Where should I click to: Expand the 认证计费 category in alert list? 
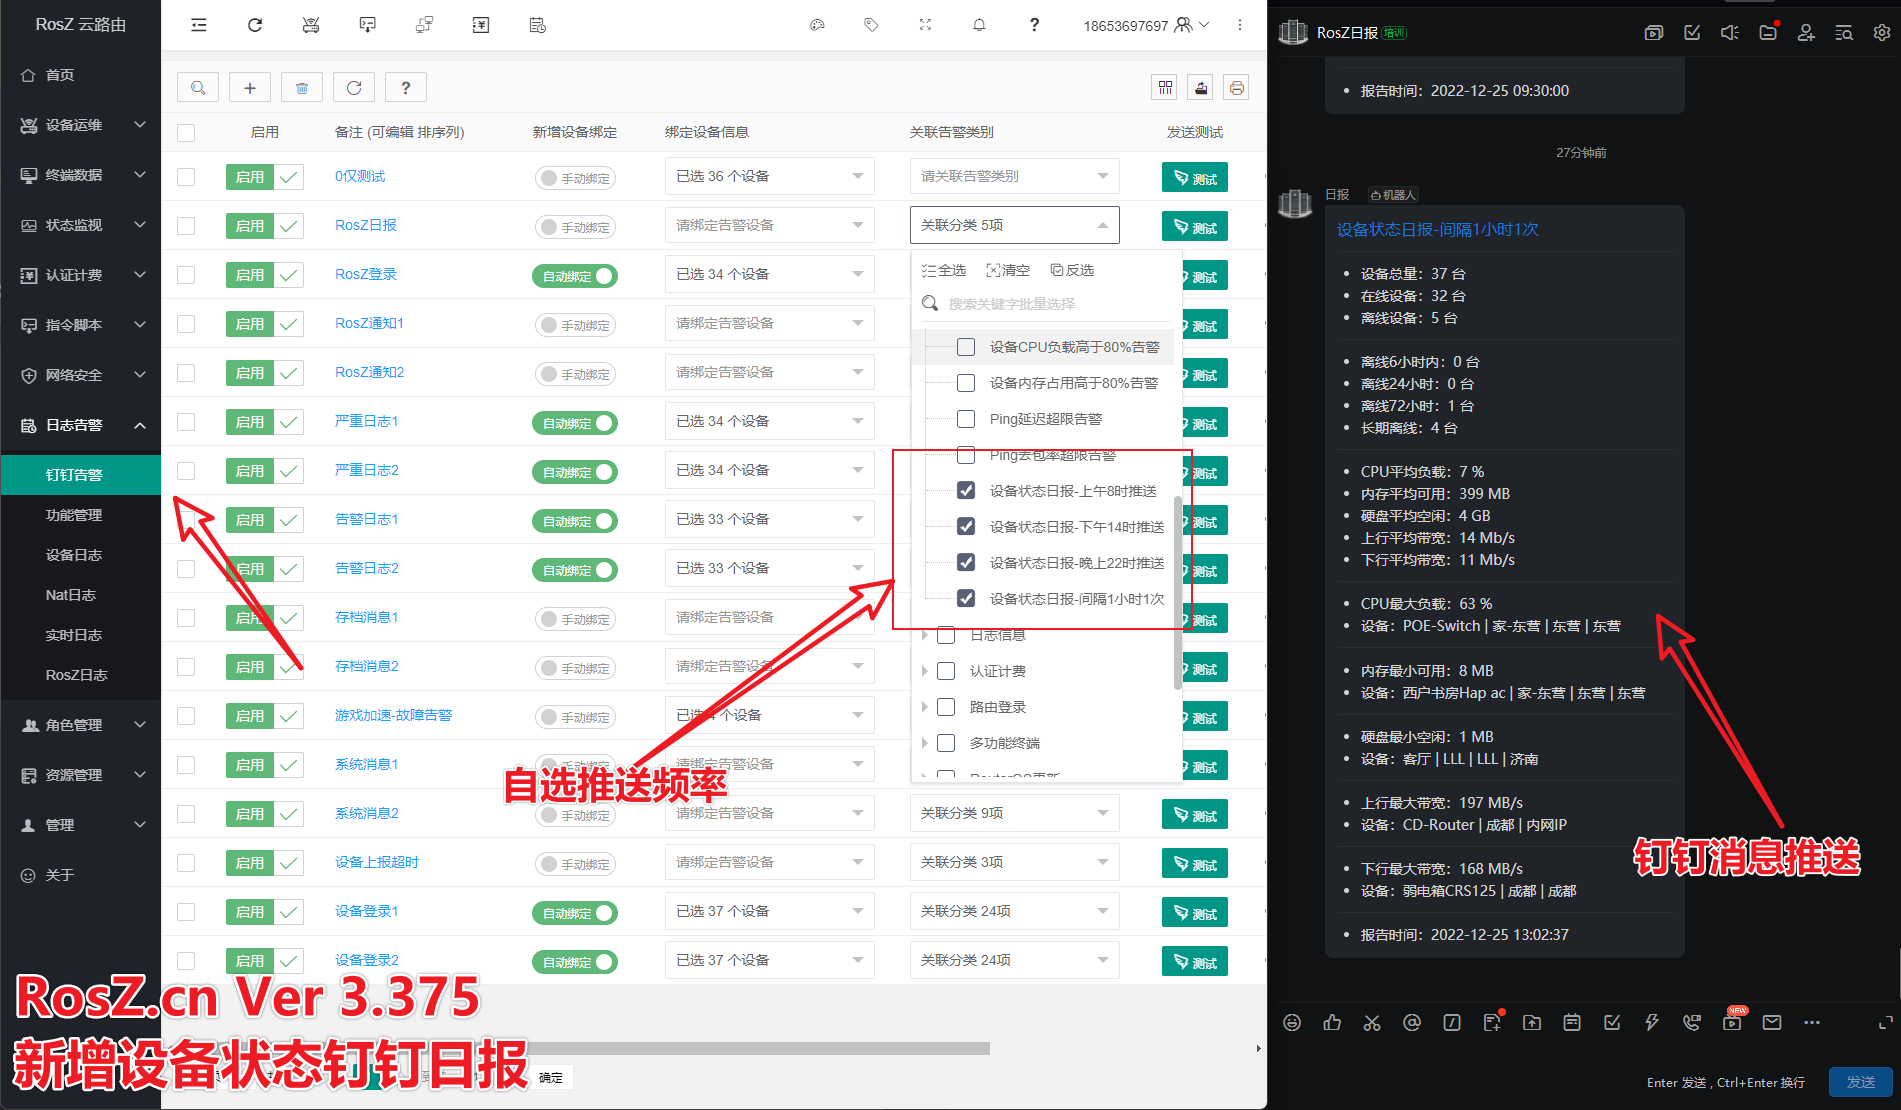[x=924, y=671]
